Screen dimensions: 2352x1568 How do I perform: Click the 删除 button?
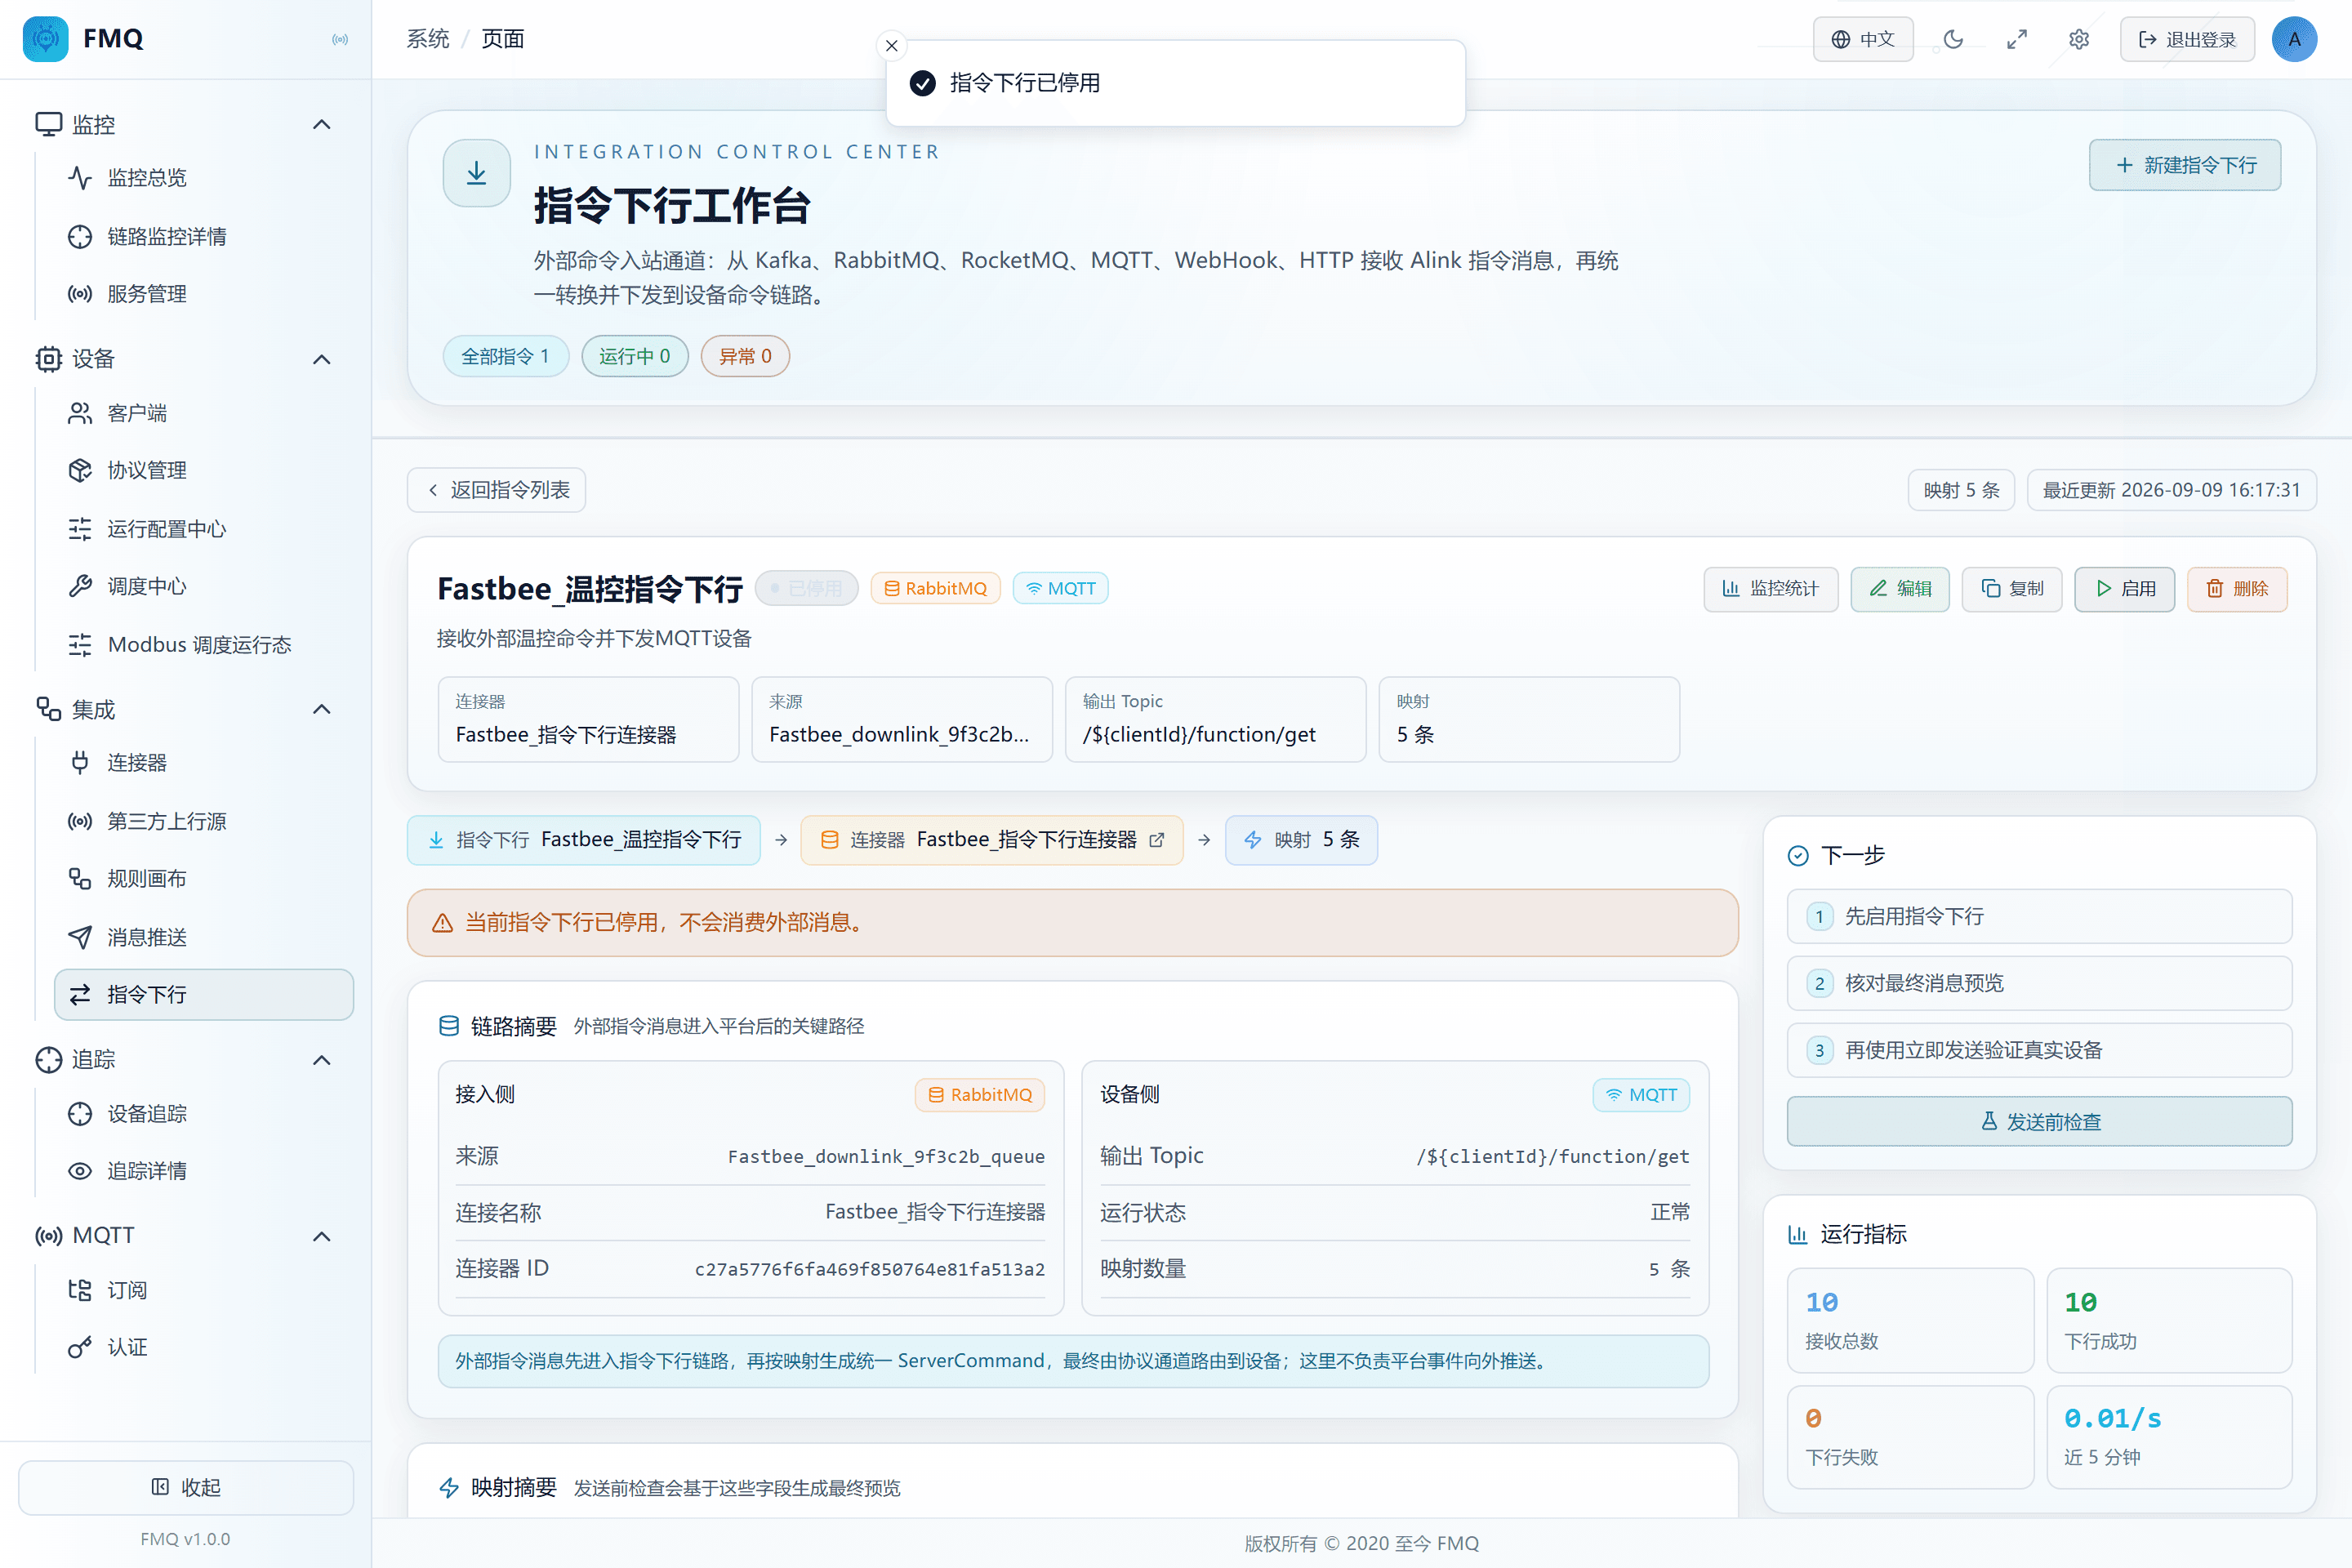(2236, 589)
